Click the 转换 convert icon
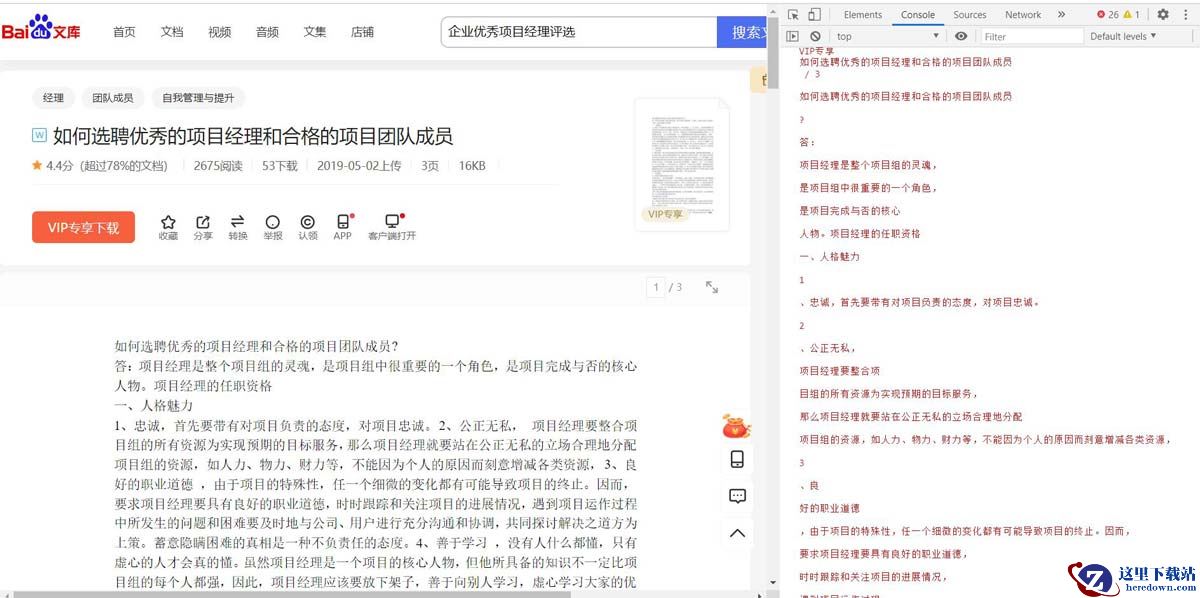Screen dimensions: 1200x598 (237, 222)
